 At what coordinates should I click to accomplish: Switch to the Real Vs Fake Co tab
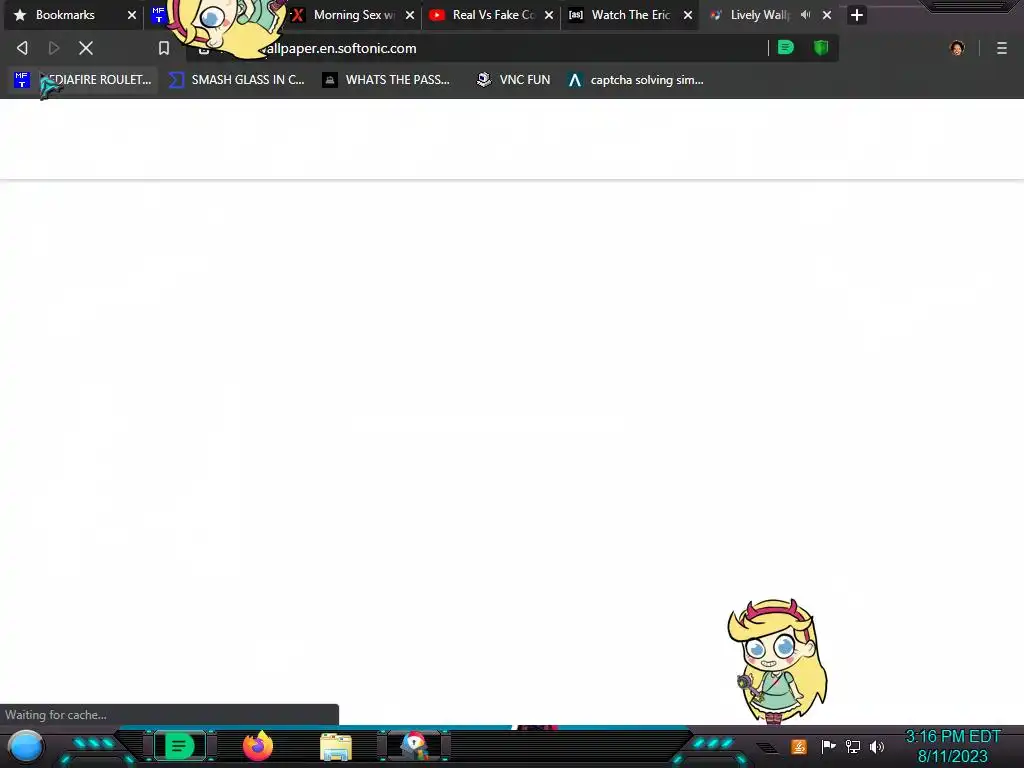(493, 15)
